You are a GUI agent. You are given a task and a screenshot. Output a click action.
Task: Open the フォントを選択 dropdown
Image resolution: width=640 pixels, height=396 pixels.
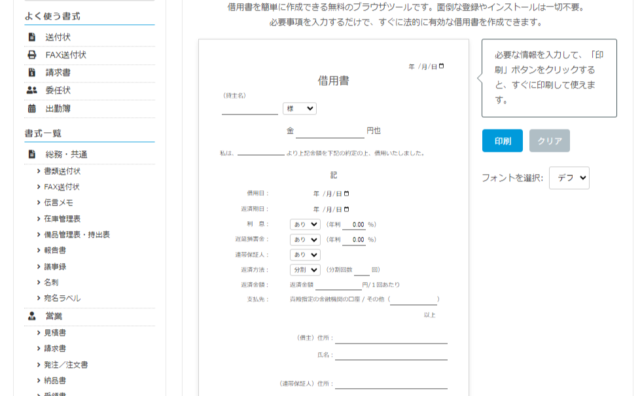[569, 178]
